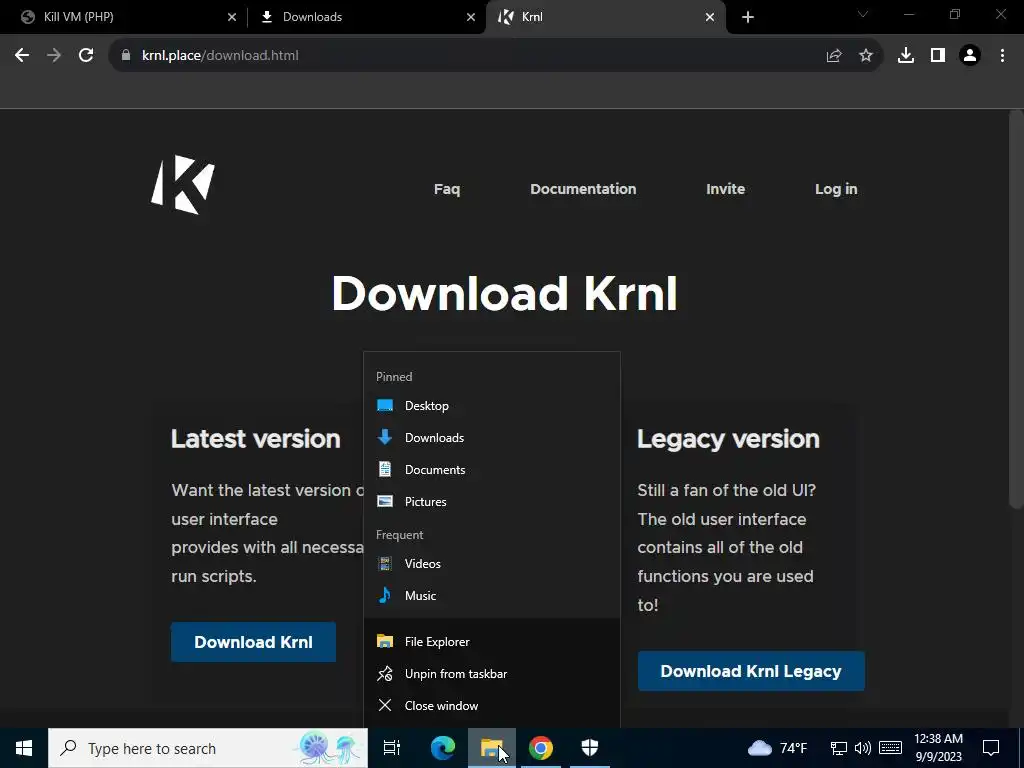Open Chrome three-dot menu
Viewport: 1024px width, 768px height.
[1002, 56]
